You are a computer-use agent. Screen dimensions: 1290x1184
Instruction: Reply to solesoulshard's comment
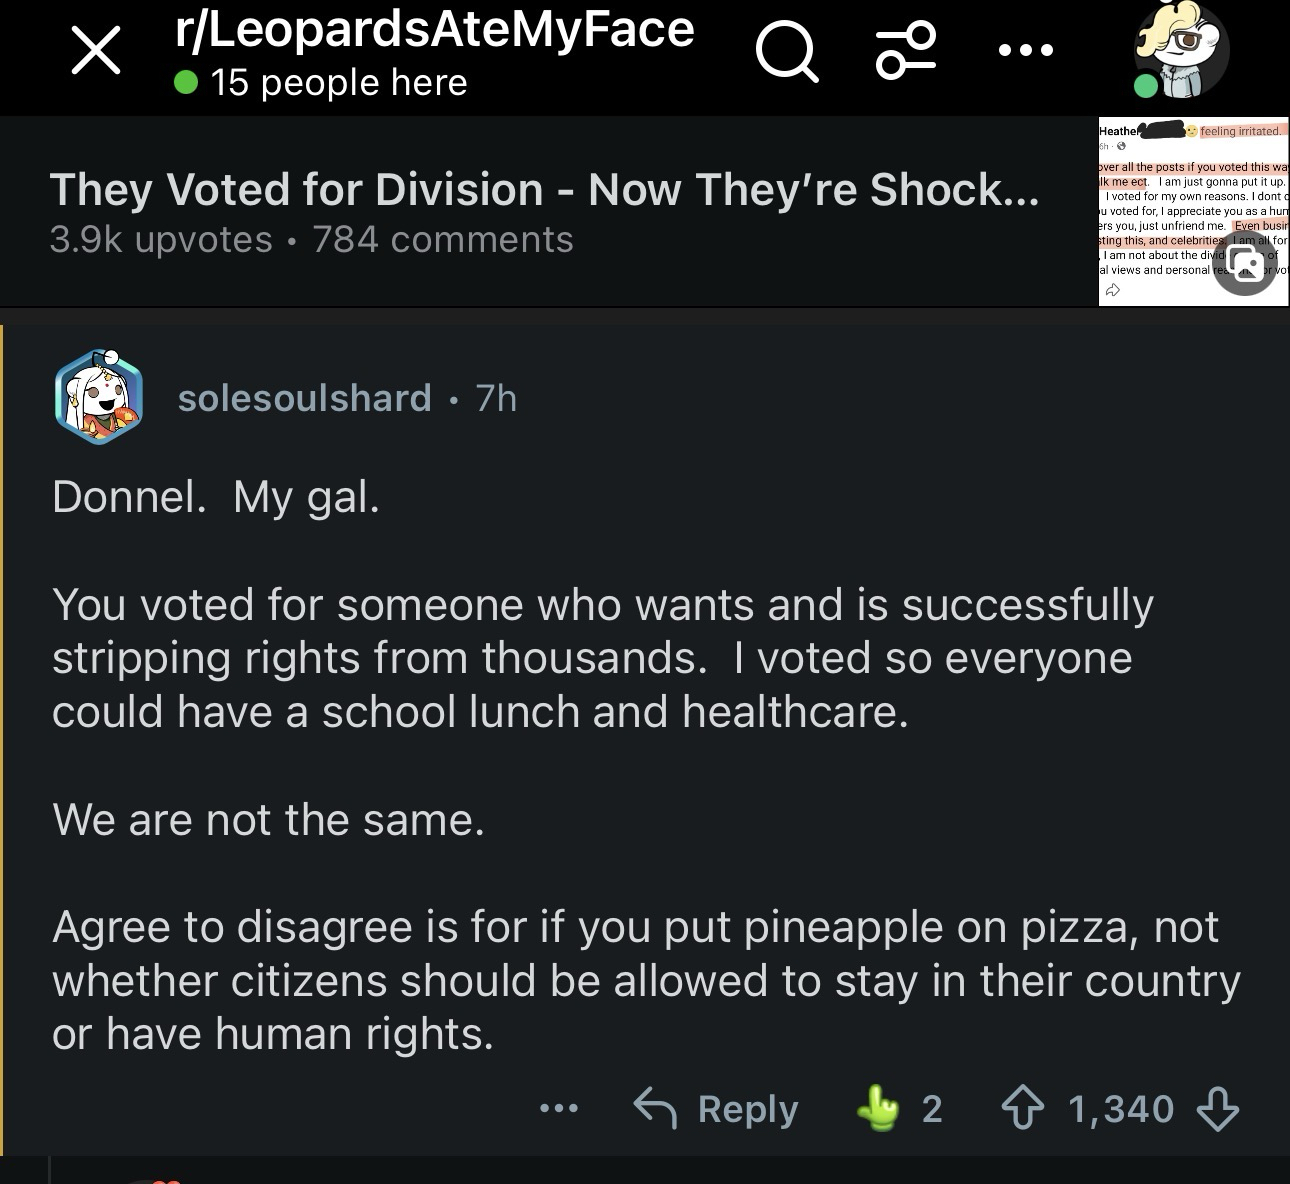tap(717, 1108)
